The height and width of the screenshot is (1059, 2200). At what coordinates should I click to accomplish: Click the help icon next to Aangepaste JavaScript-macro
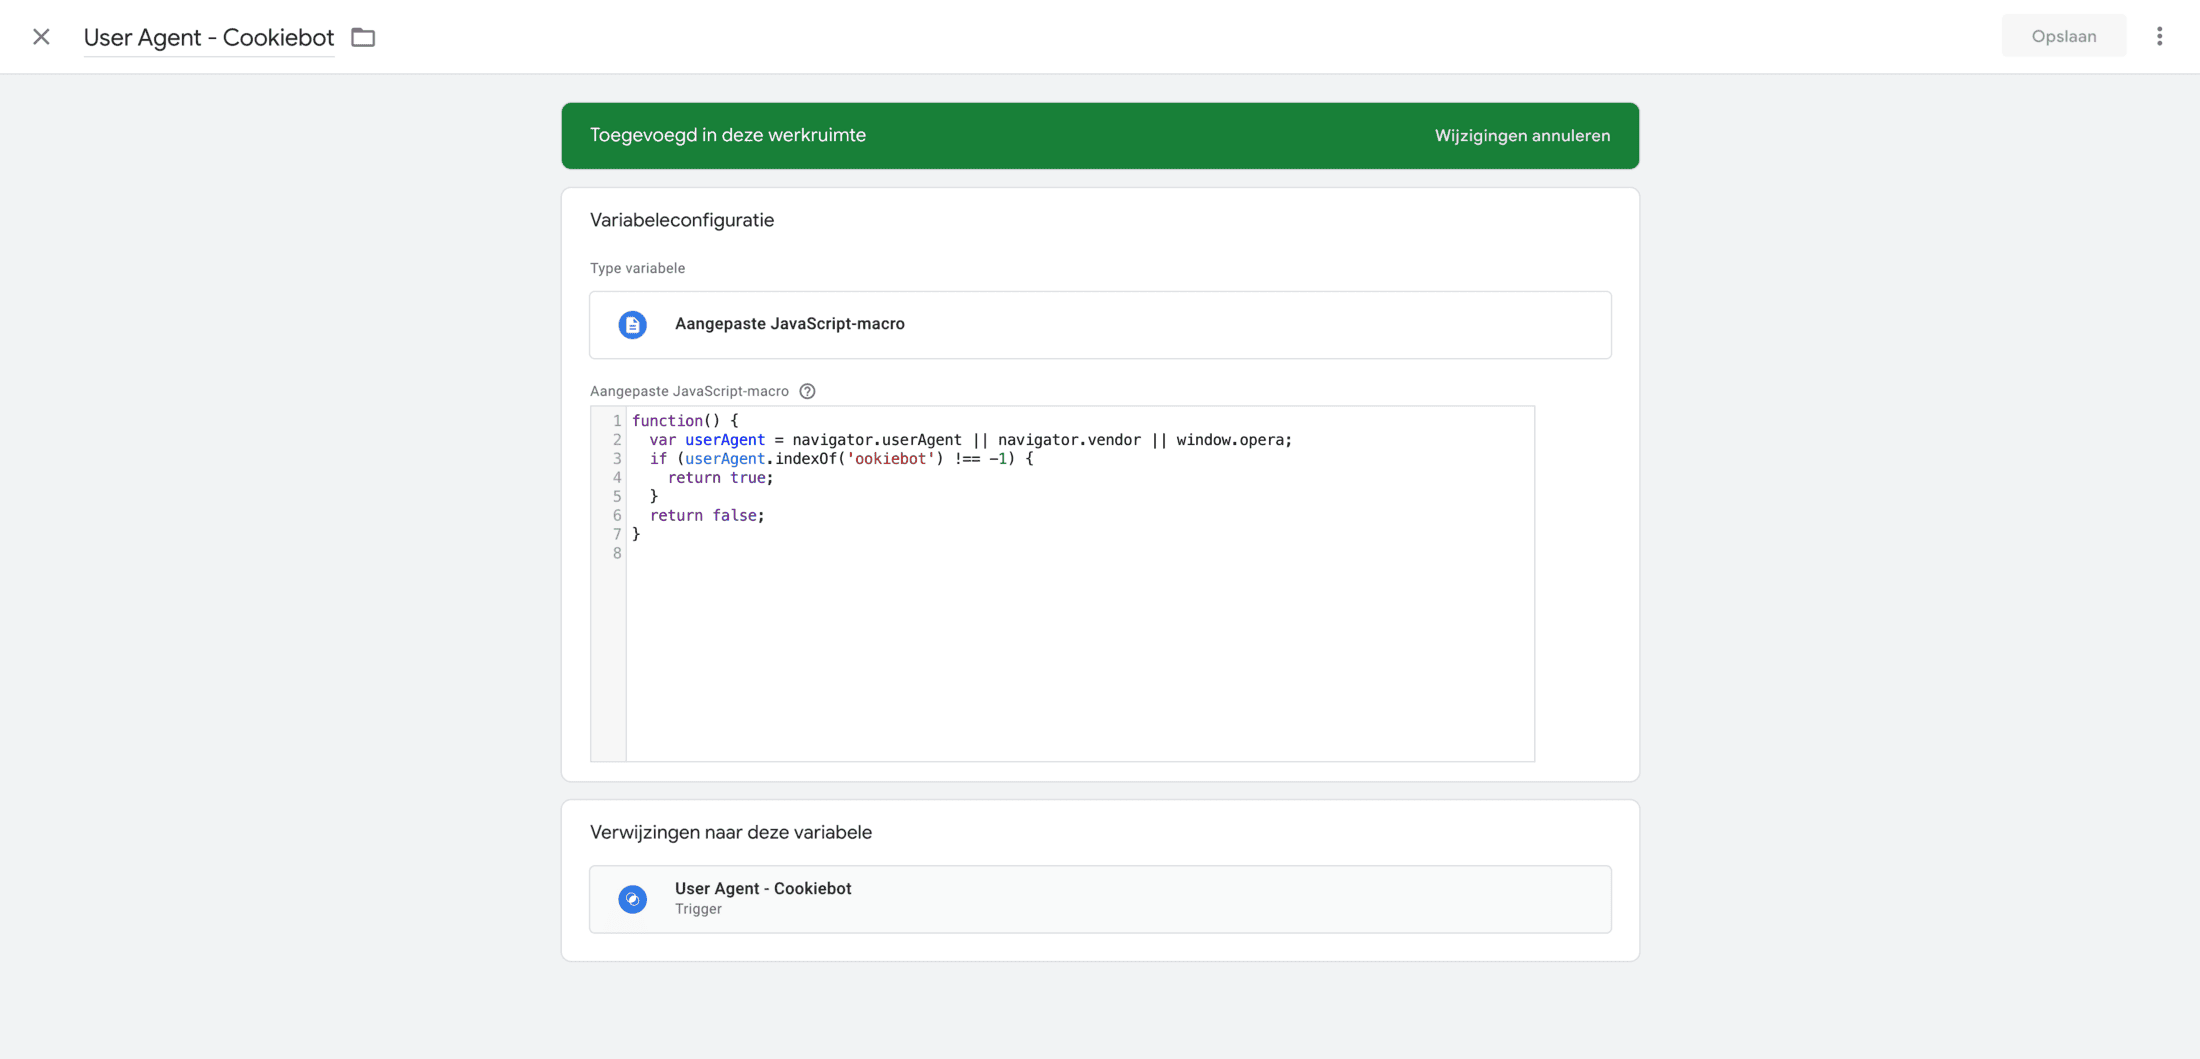(x=807, y=391)
